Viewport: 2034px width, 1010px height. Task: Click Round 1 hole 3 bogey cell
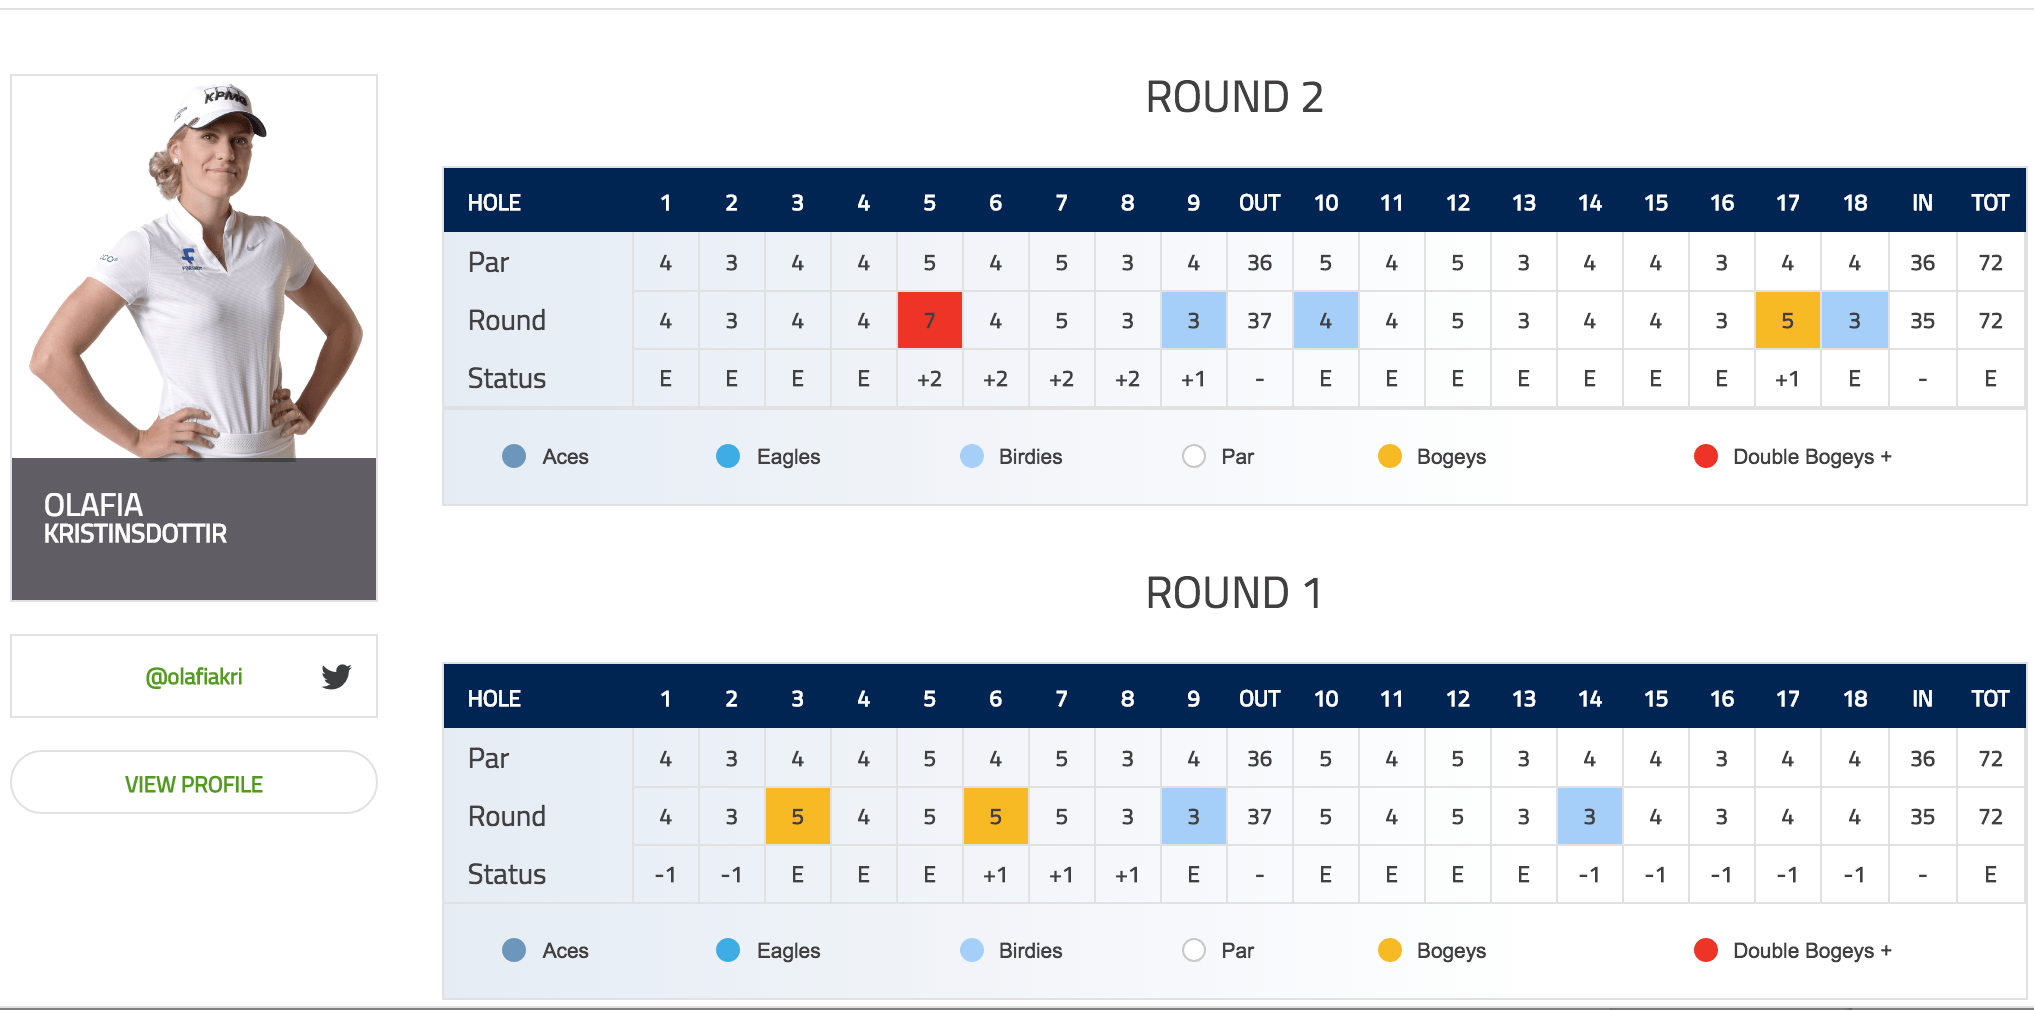pos(798,816)
